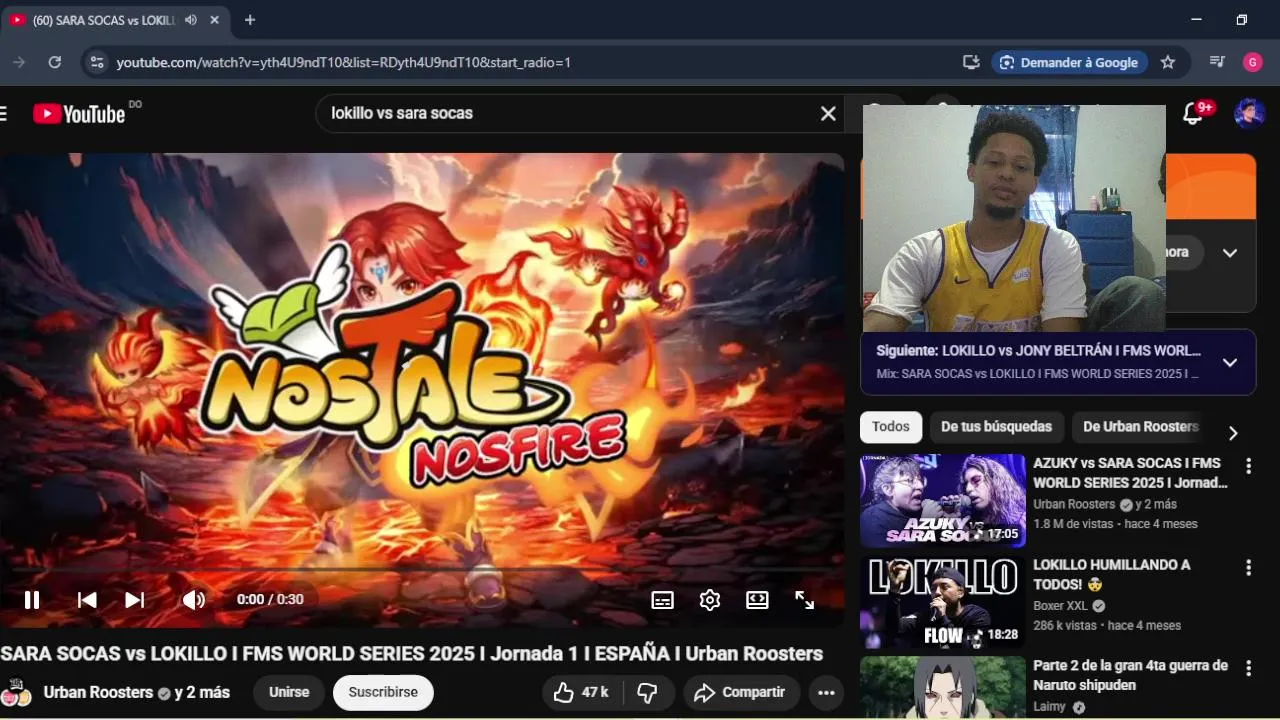Open menu for Parte 2 Naruto video

point(1248,668)
